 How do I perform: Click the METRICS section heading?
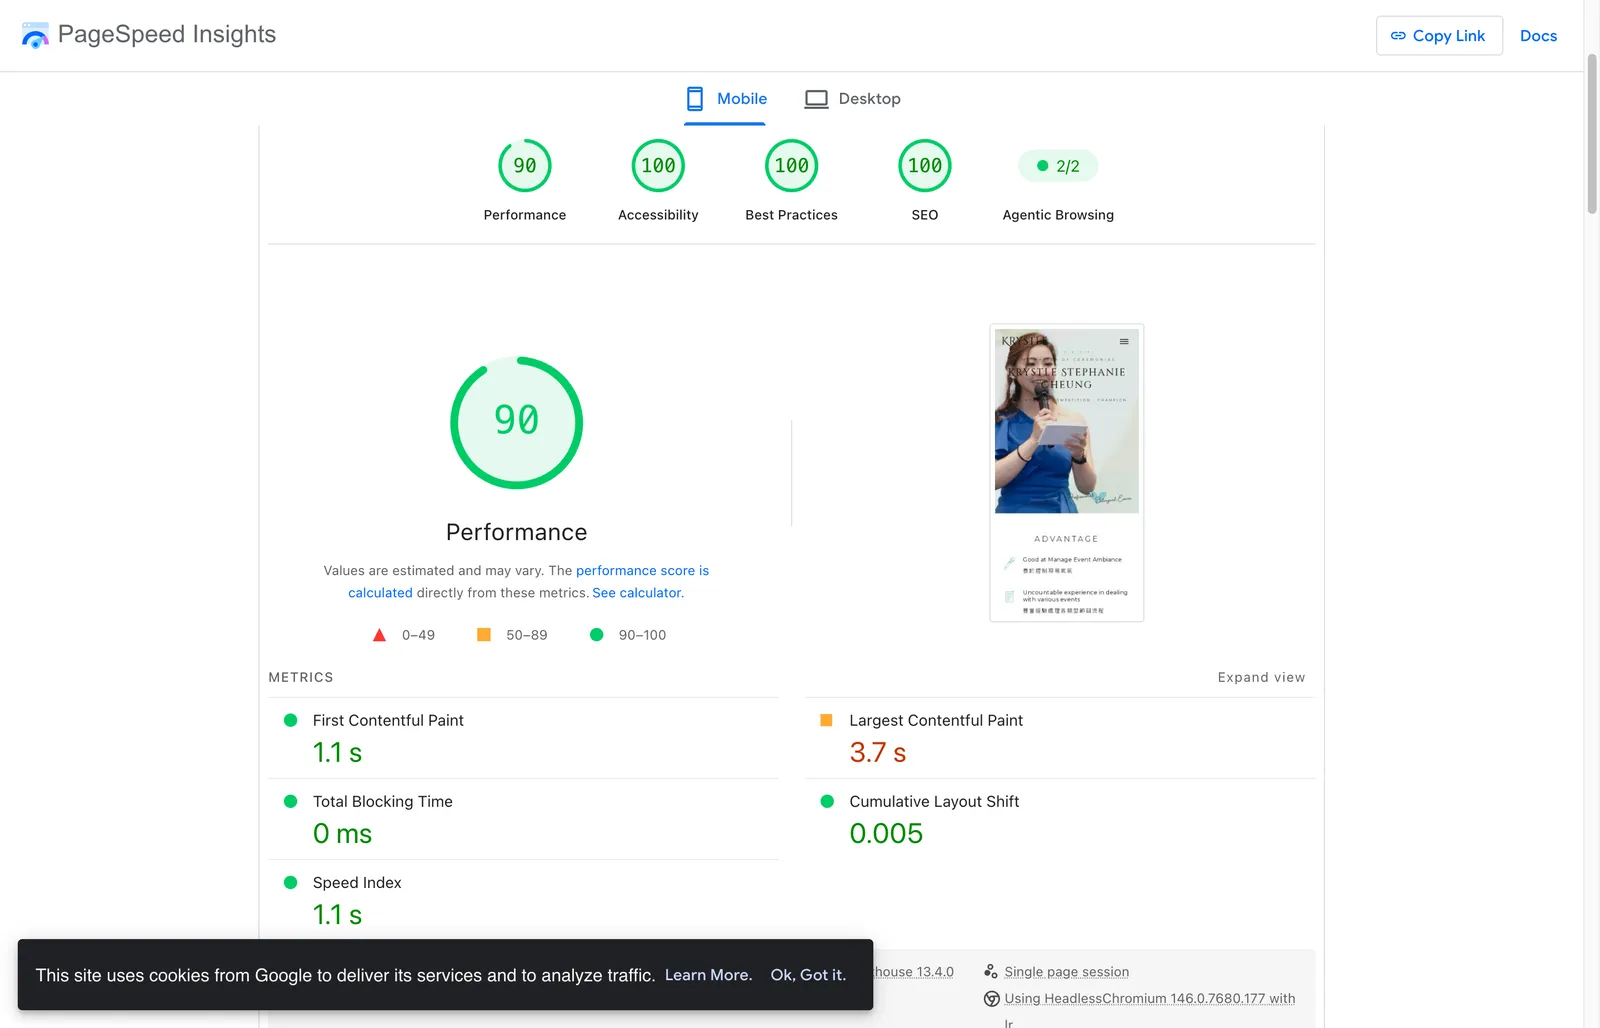301,677
